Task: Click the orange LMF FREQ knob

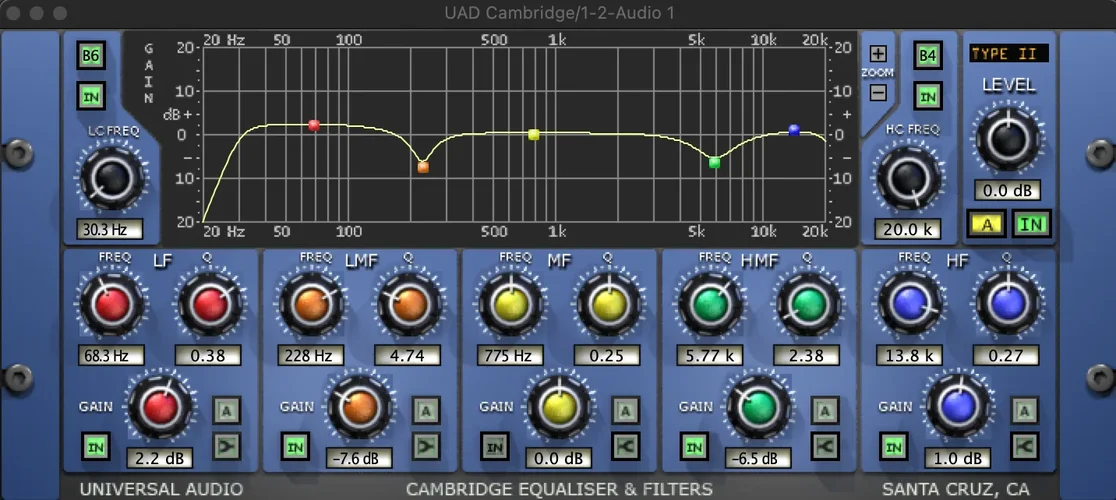Action: 310,304
